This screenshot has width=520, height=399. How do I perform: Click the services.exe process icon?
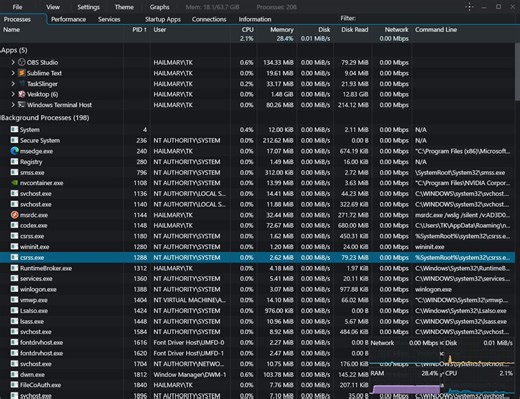click(14, 278)
